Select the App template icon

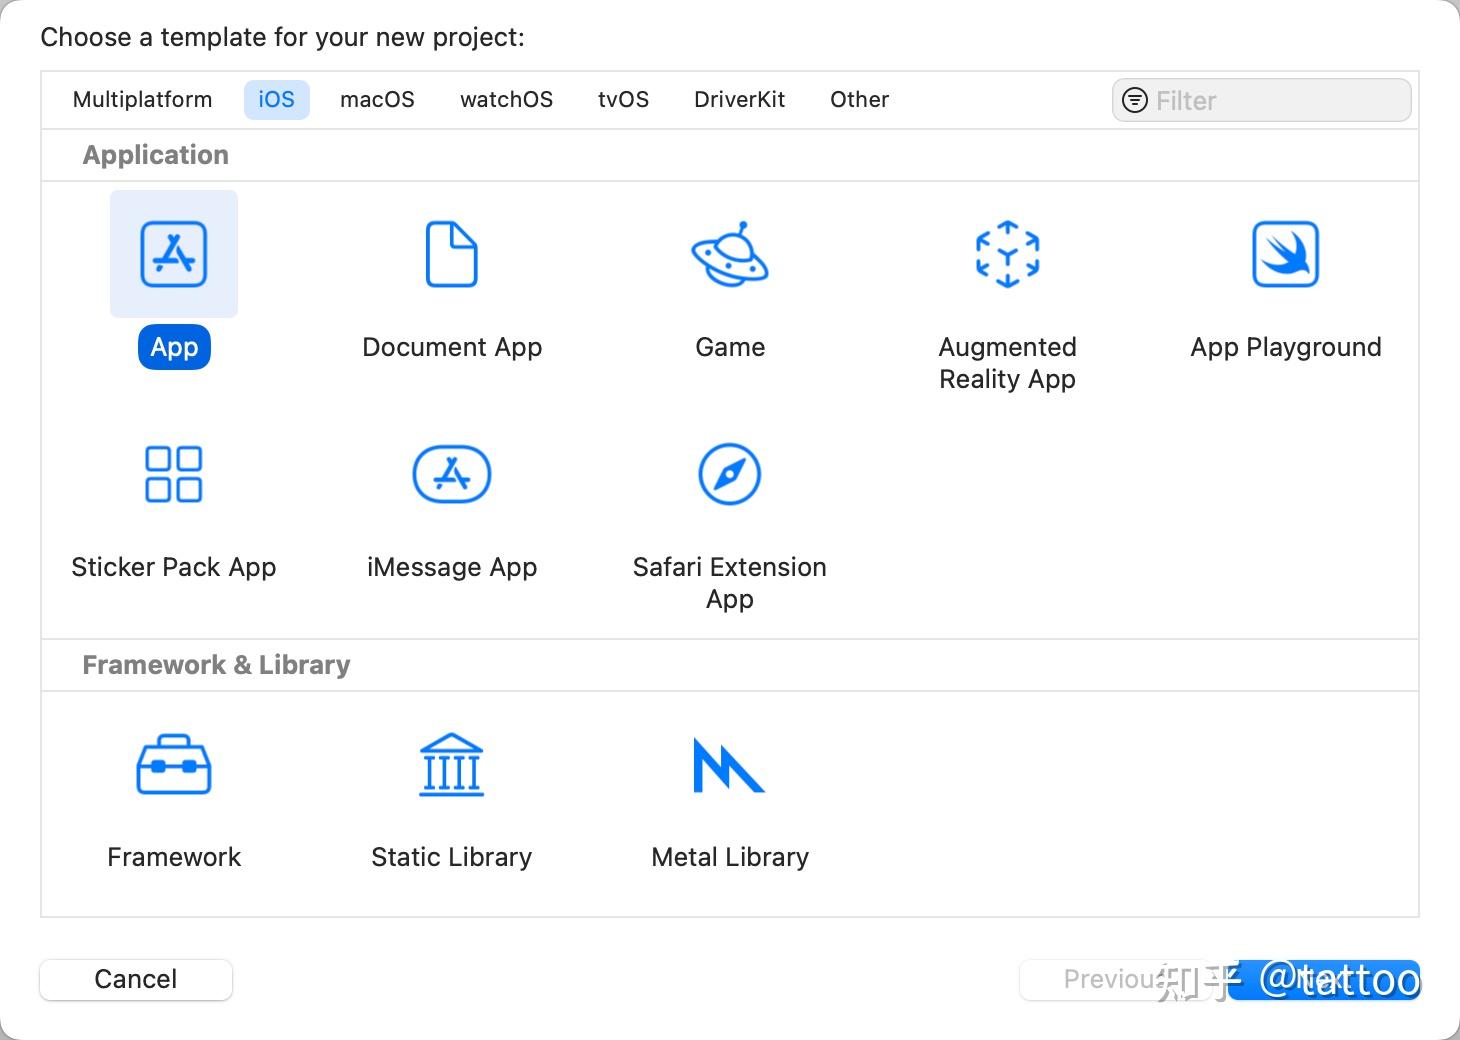coord(174,254)
